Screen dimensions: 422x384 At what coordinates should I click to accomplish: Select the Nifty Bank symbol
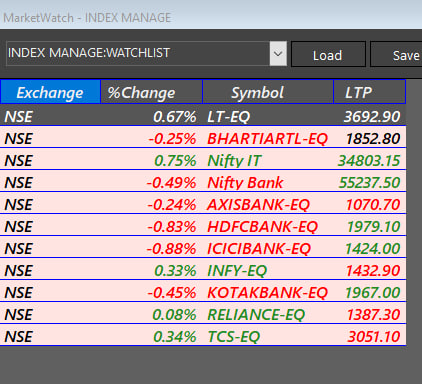pyautogui.click(x=245, y=183)
